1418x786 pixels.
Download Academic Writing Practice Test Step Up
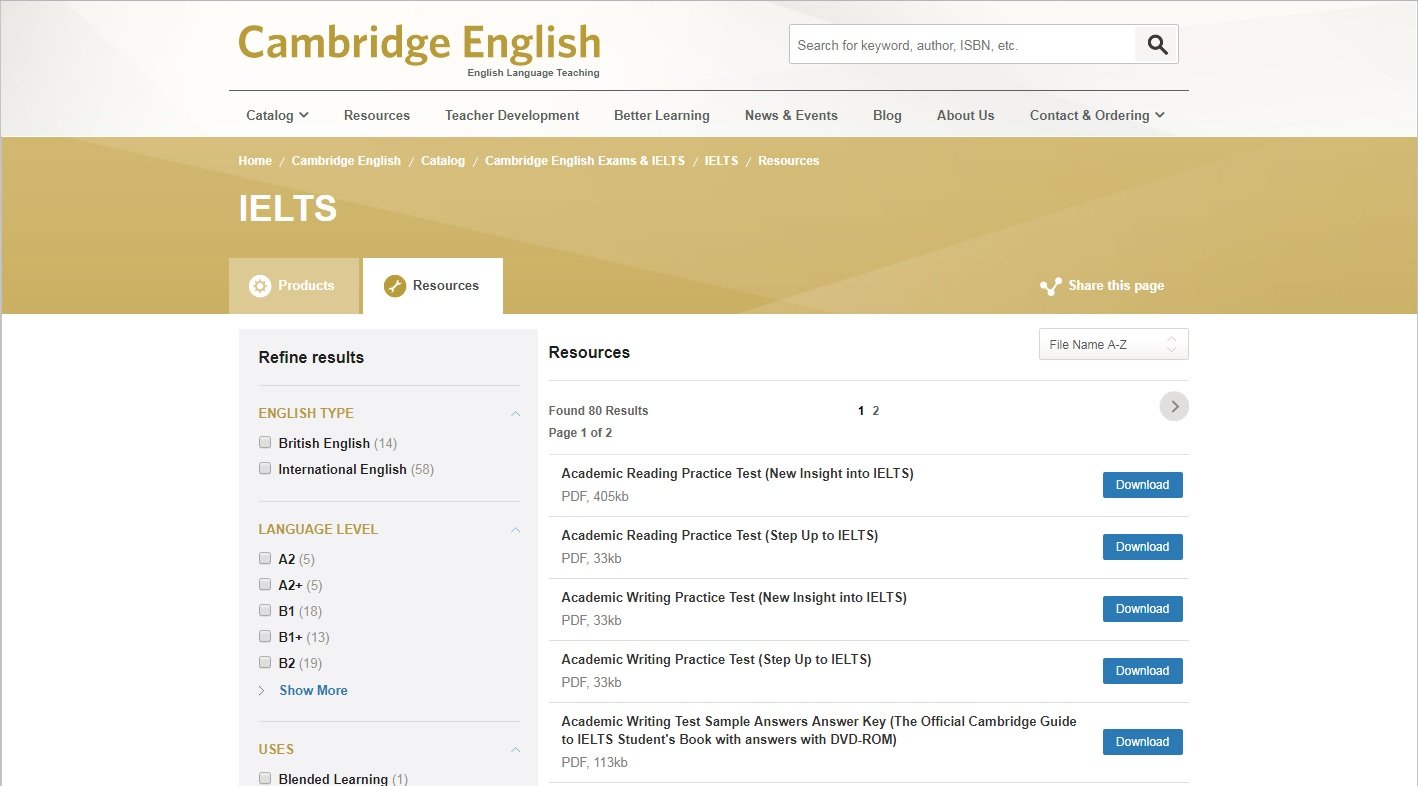tap(1142, 671)
